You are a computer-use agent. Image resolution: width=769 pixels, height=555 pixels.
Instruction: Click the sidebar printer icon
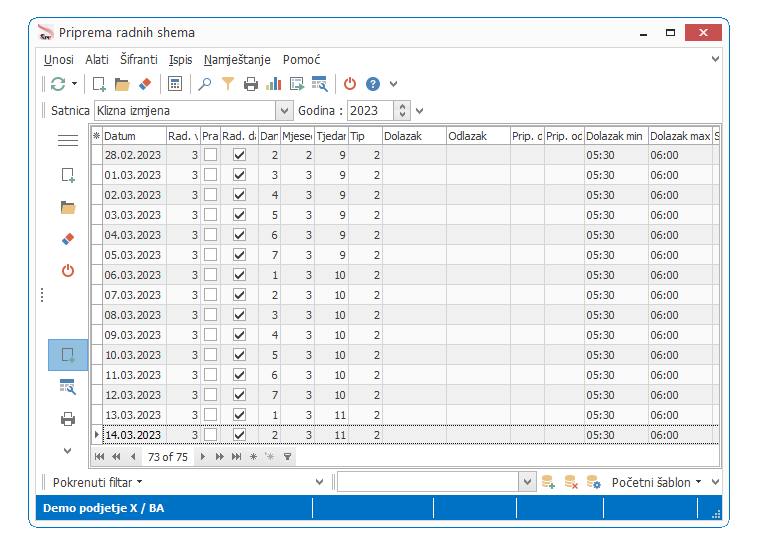pos(68,419)
